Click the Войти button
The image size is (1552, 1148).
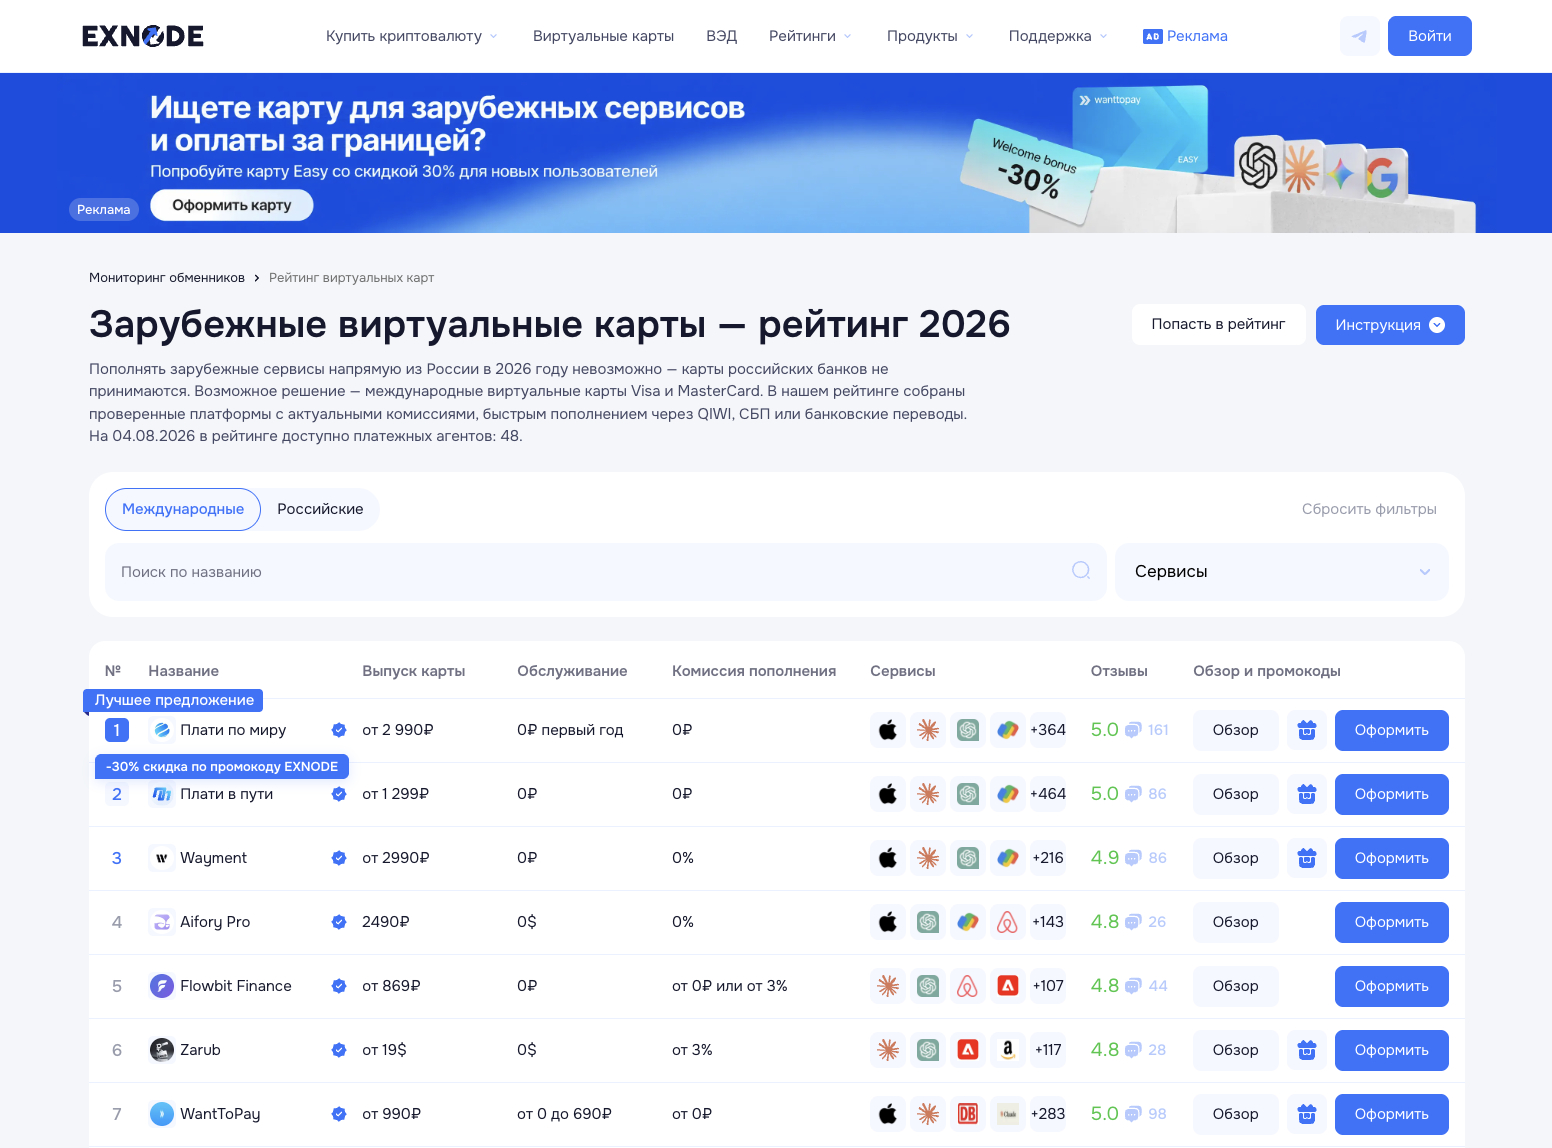point(1430,36)
